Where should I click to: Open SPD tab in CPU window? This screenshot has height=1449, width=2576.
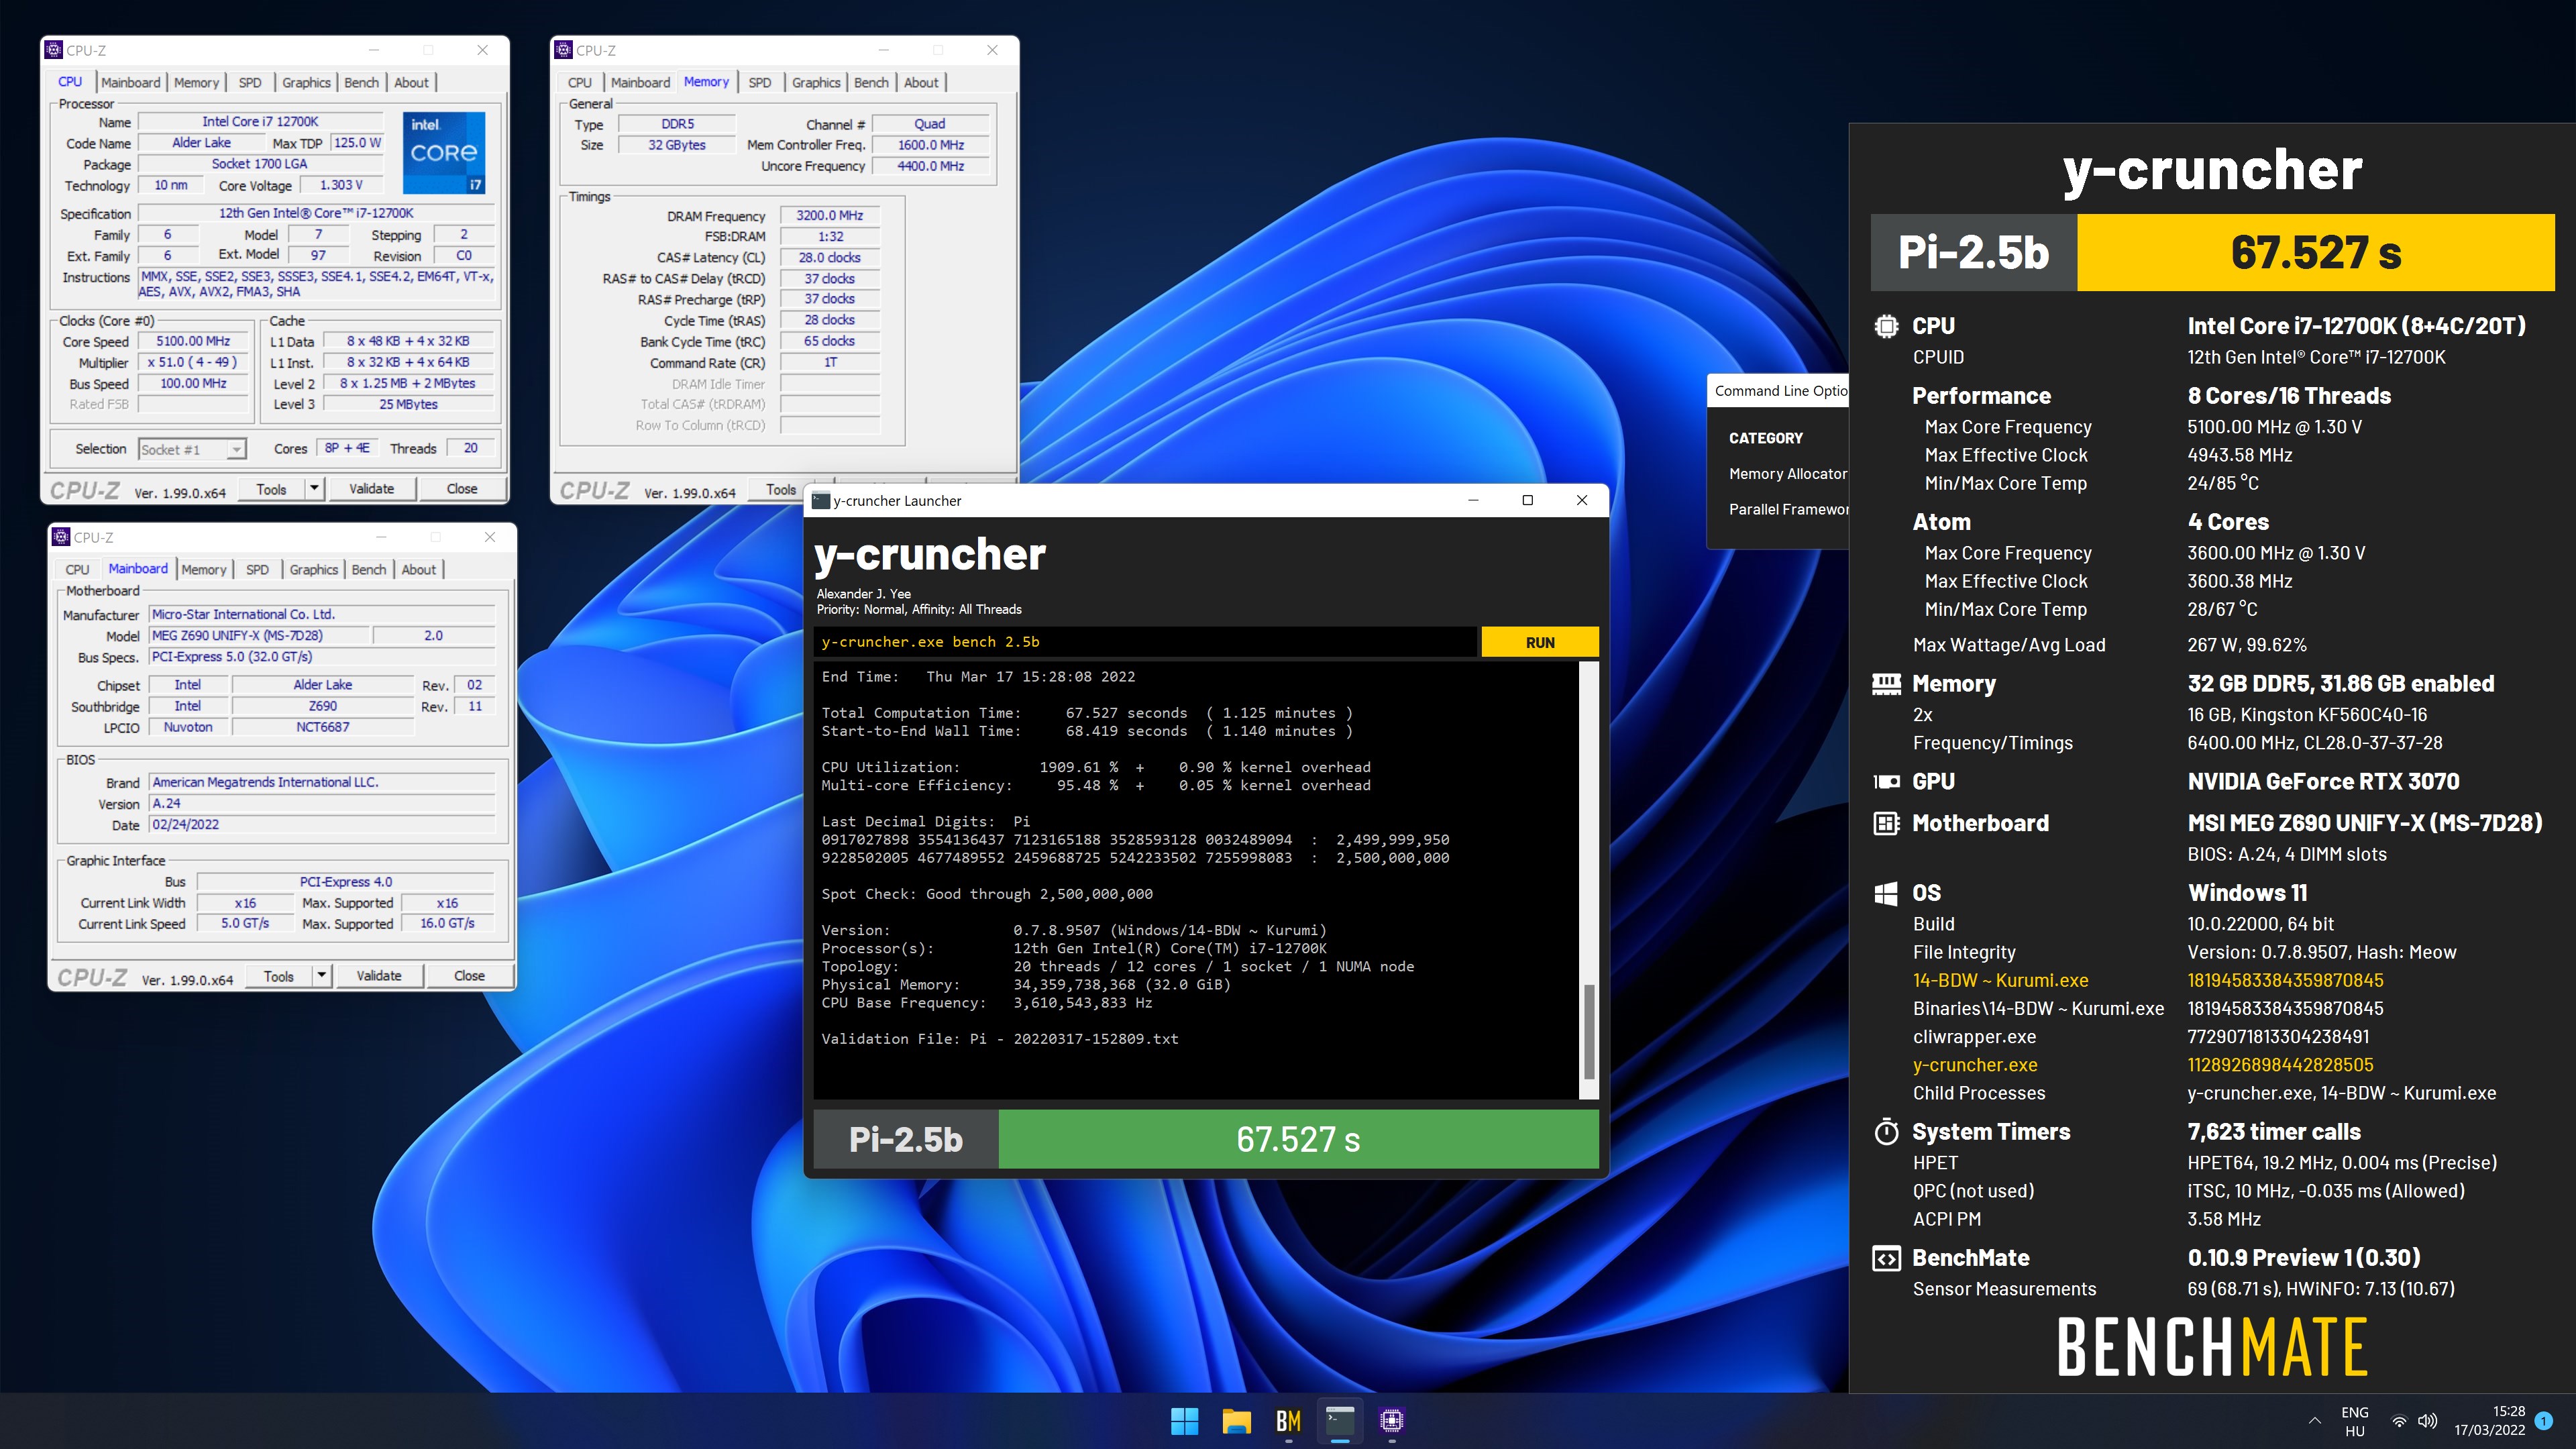pos(250,83)
